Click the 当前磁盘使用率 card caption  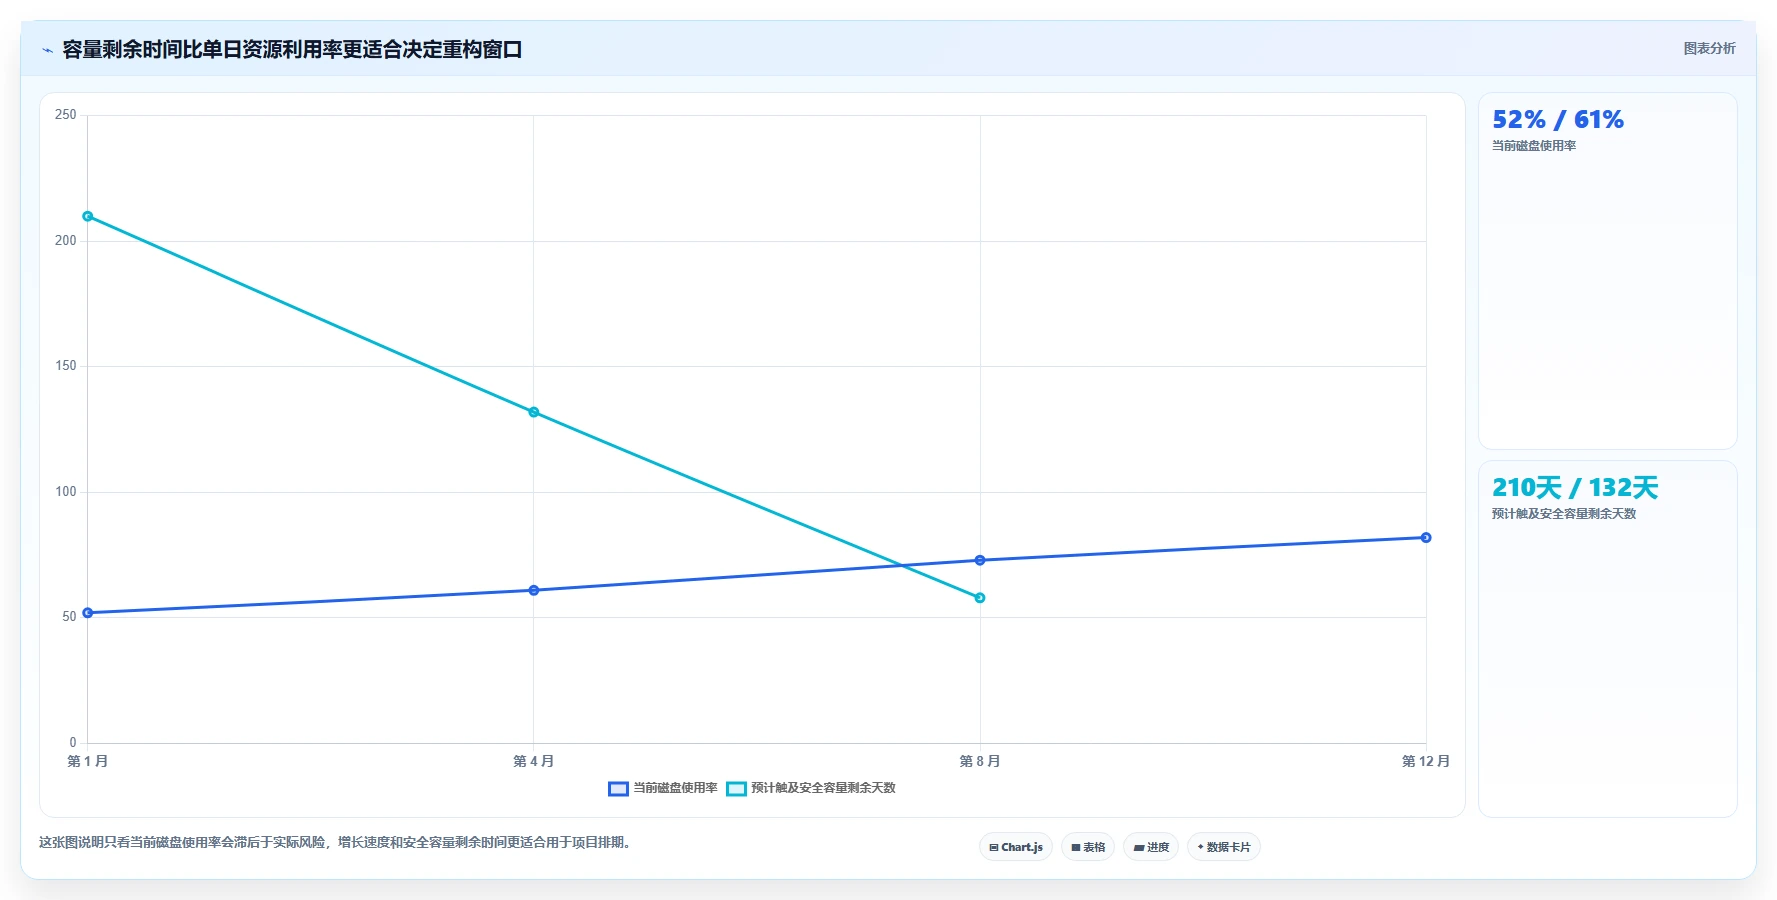1534,146
